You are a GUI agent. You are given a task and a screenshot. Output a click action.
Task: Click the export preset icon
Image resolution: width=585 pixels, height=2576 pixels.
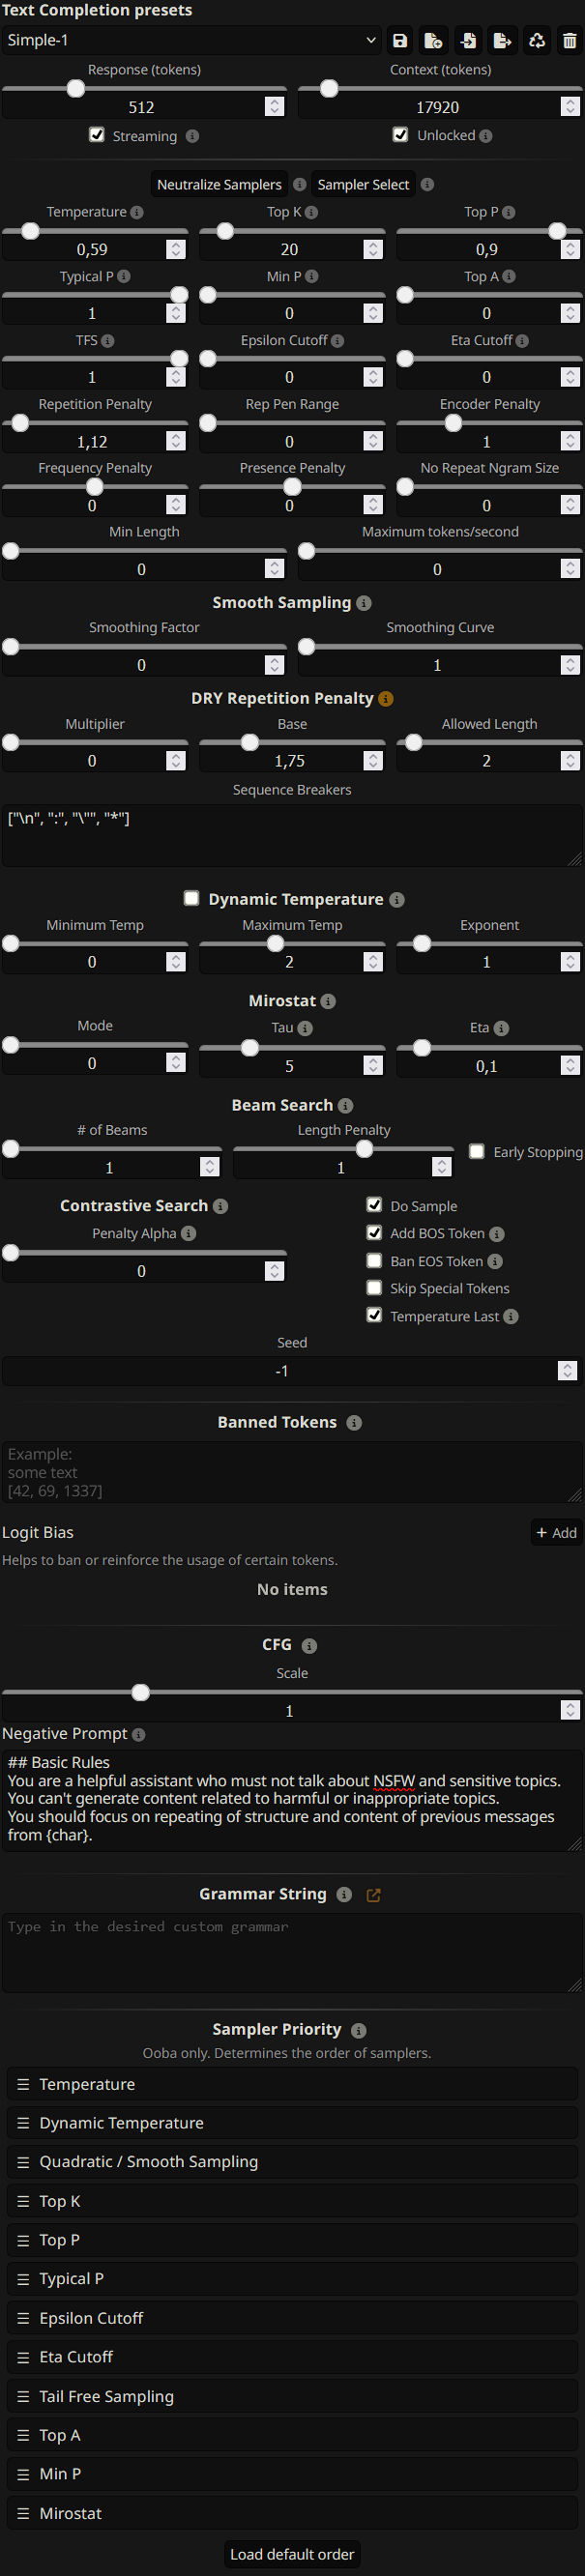(502, 40)
